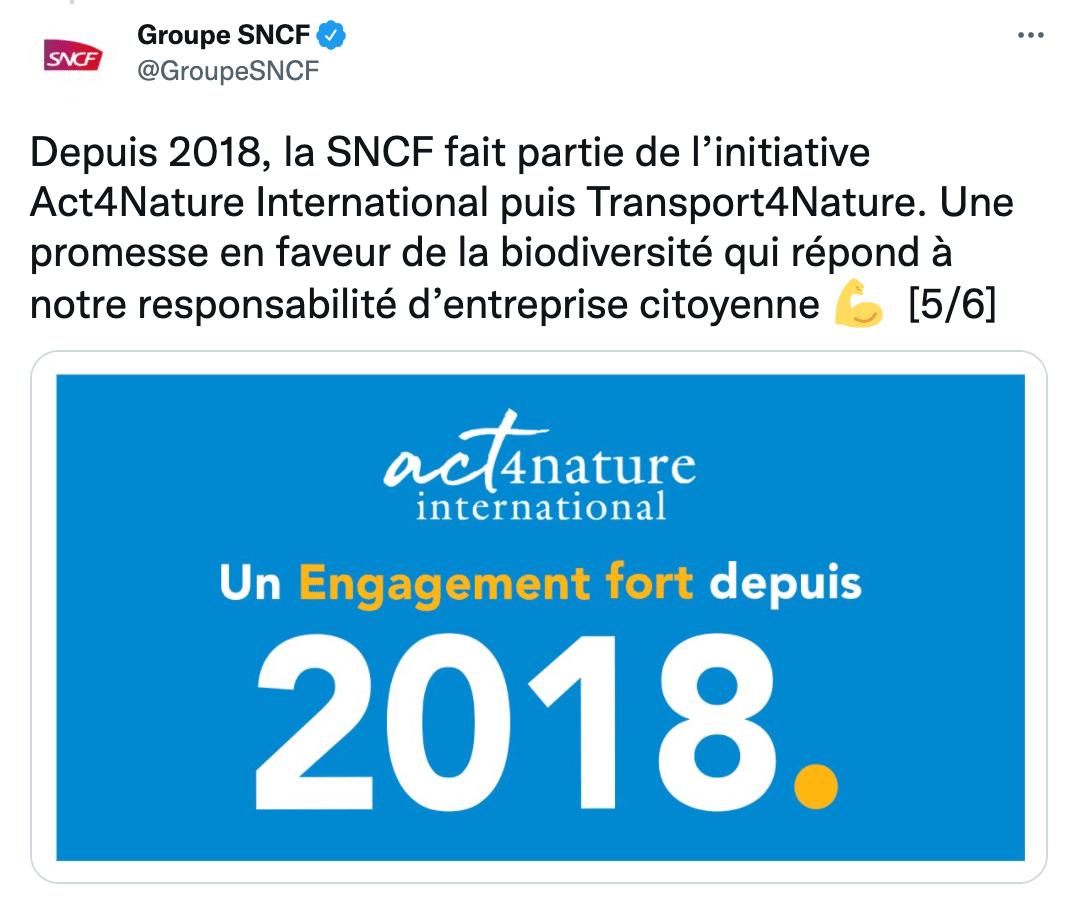Click the [5/6] thread counter
Screen dimensions: 1072x912
[951, 306]
